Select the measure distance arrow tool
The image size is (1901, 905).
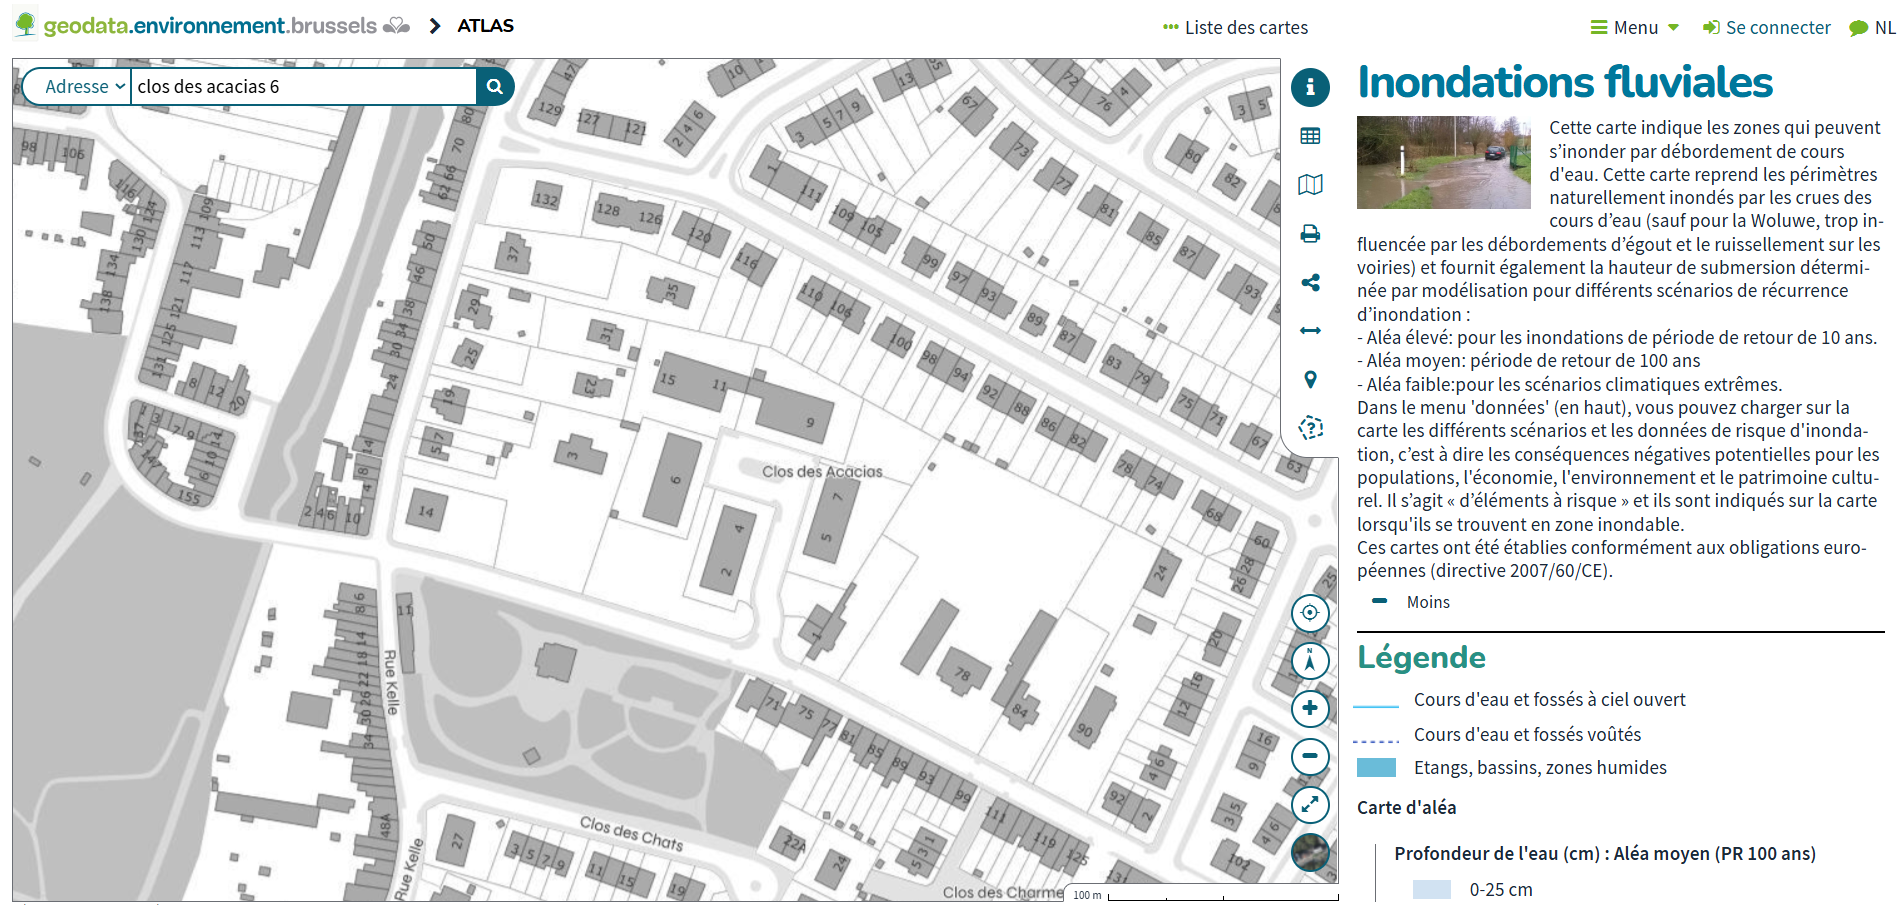[x=1310, y=331]
